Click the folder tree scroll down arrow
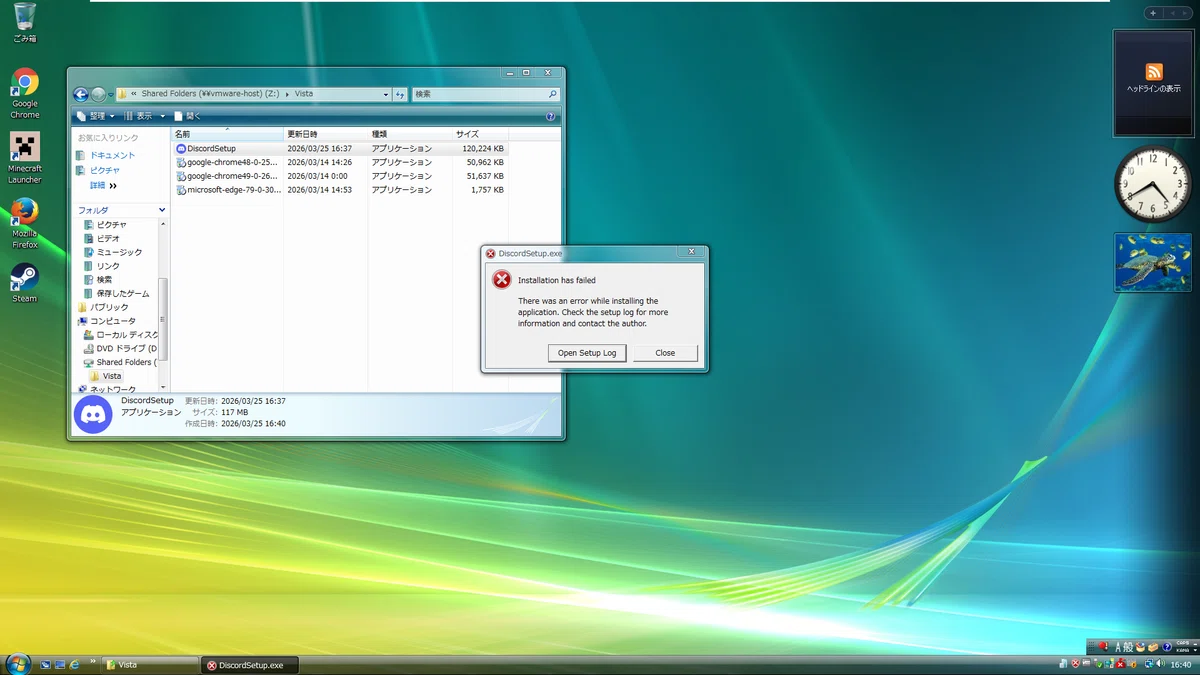 click(164, 386)
